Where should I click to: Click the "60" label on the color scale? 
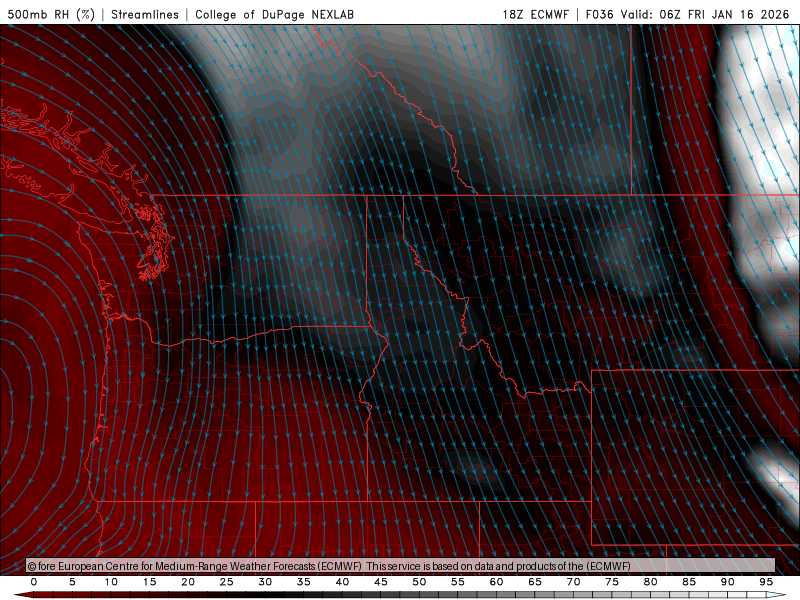tap(496, 582)
